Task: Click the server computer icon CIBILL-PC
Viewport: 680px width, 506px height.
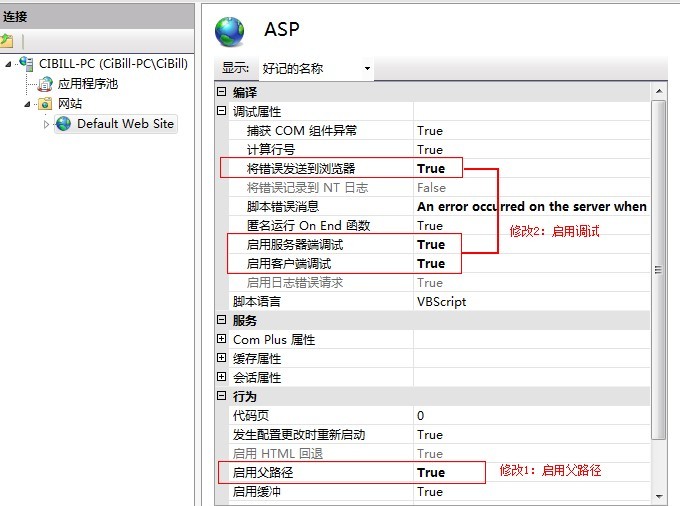Action: (x=26, y=64)
